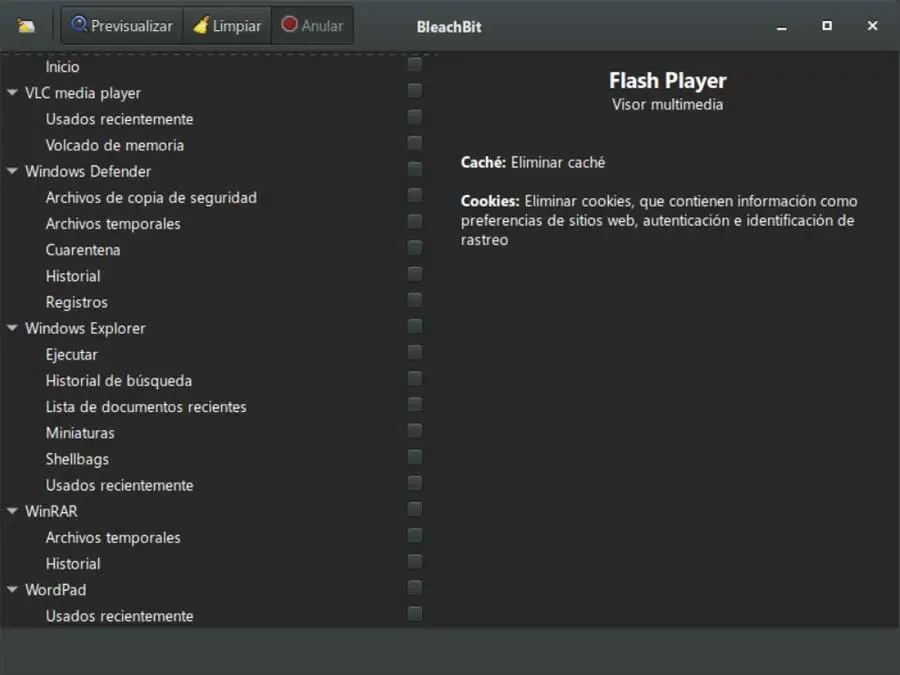Tick the WinRAR group checkbox

[414, 509]
